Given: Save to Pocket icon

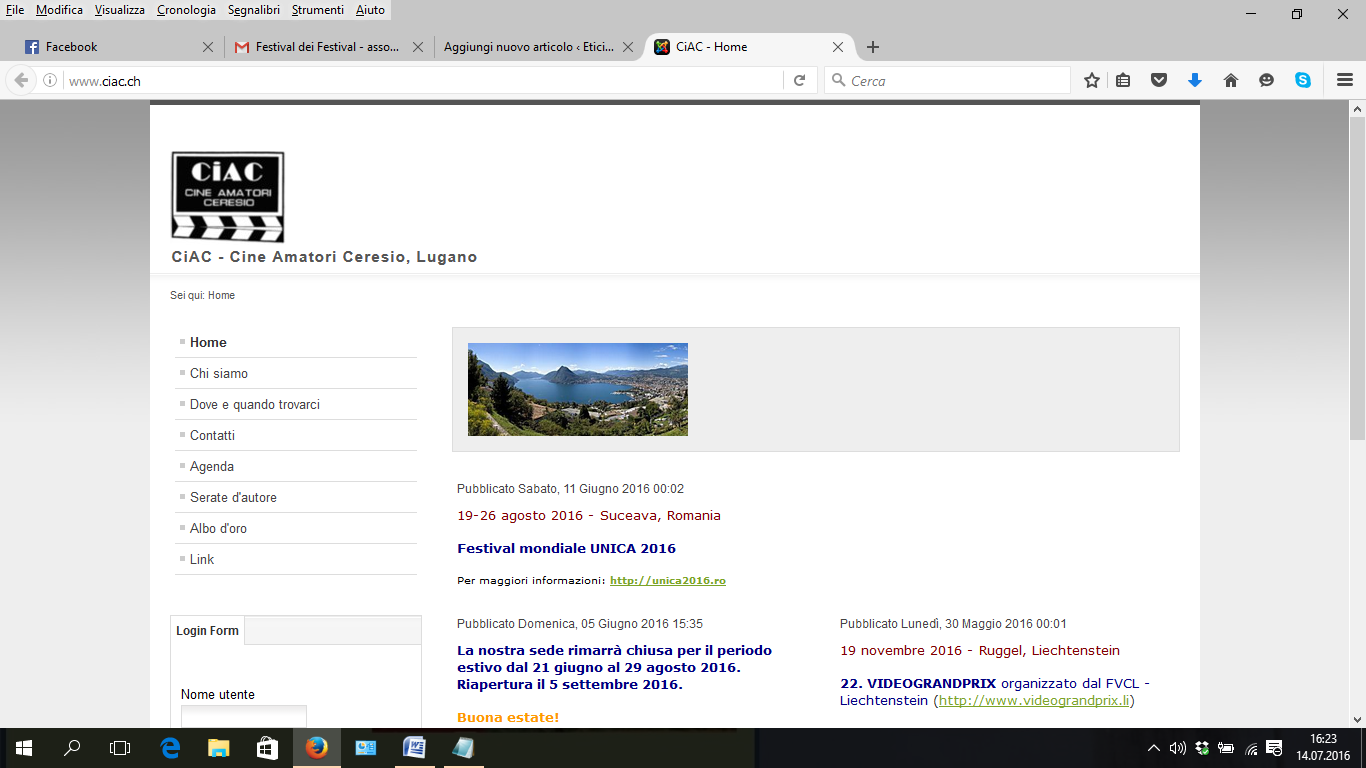Looking at the screenshot, I should 1159,81.
